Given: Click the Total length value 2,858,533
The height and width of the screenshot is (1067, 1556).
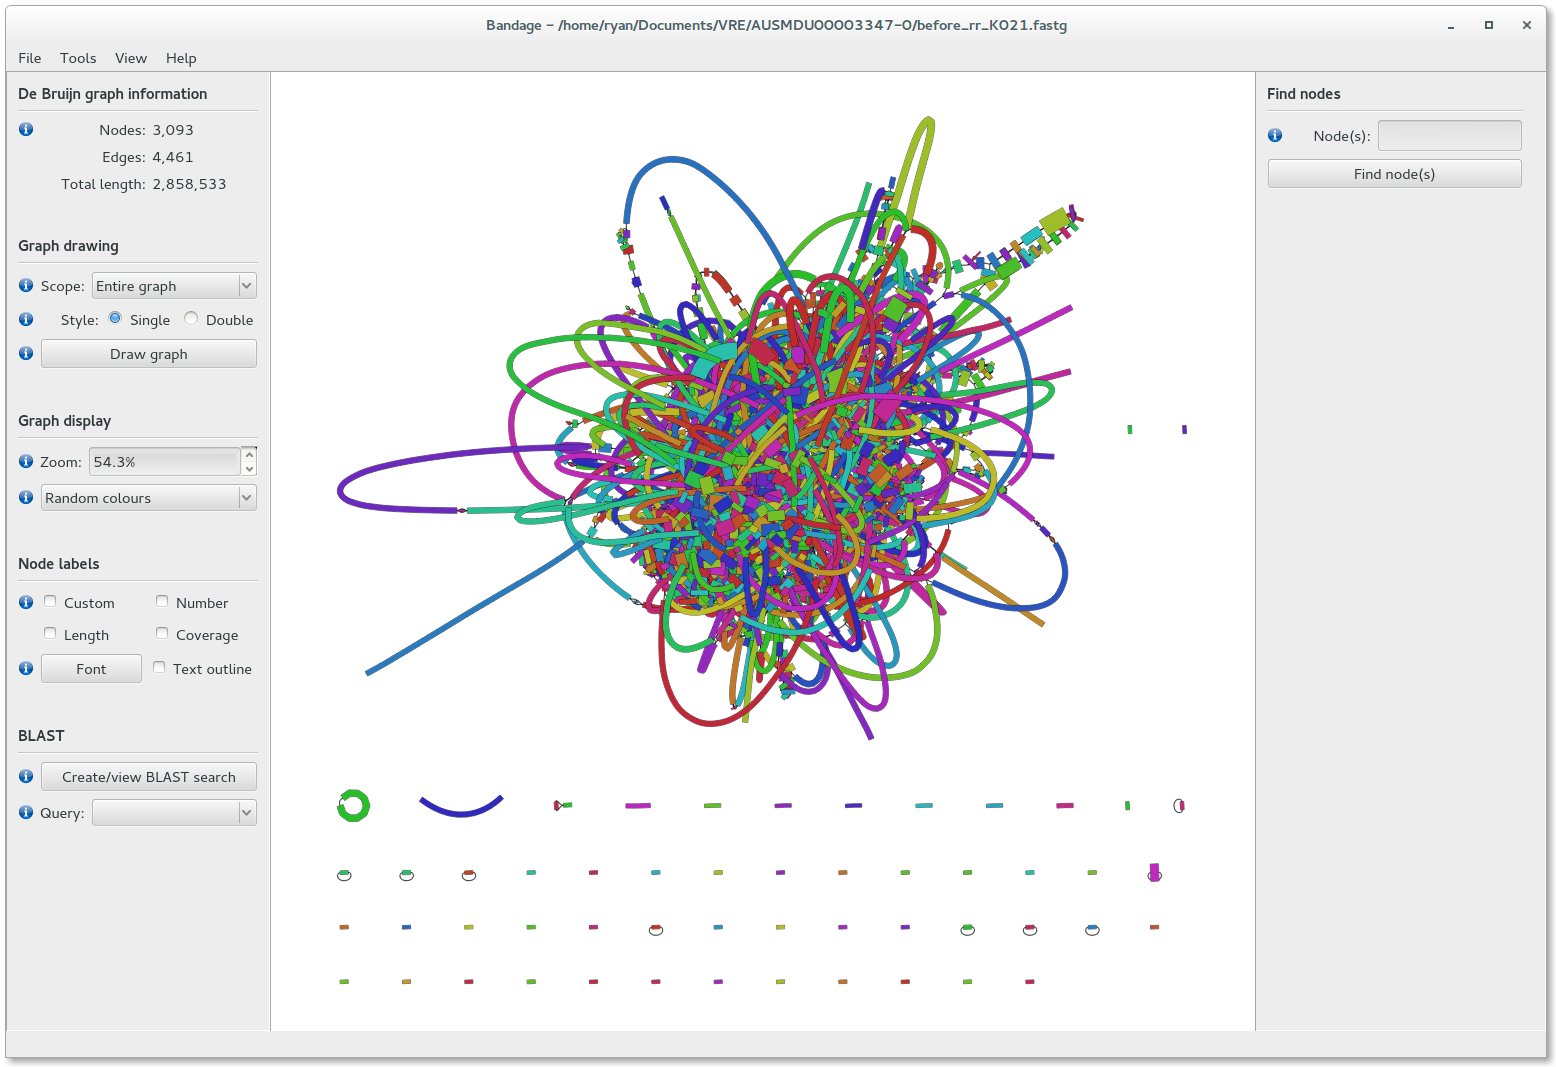Looking at the screenshot, I should 190,184.
